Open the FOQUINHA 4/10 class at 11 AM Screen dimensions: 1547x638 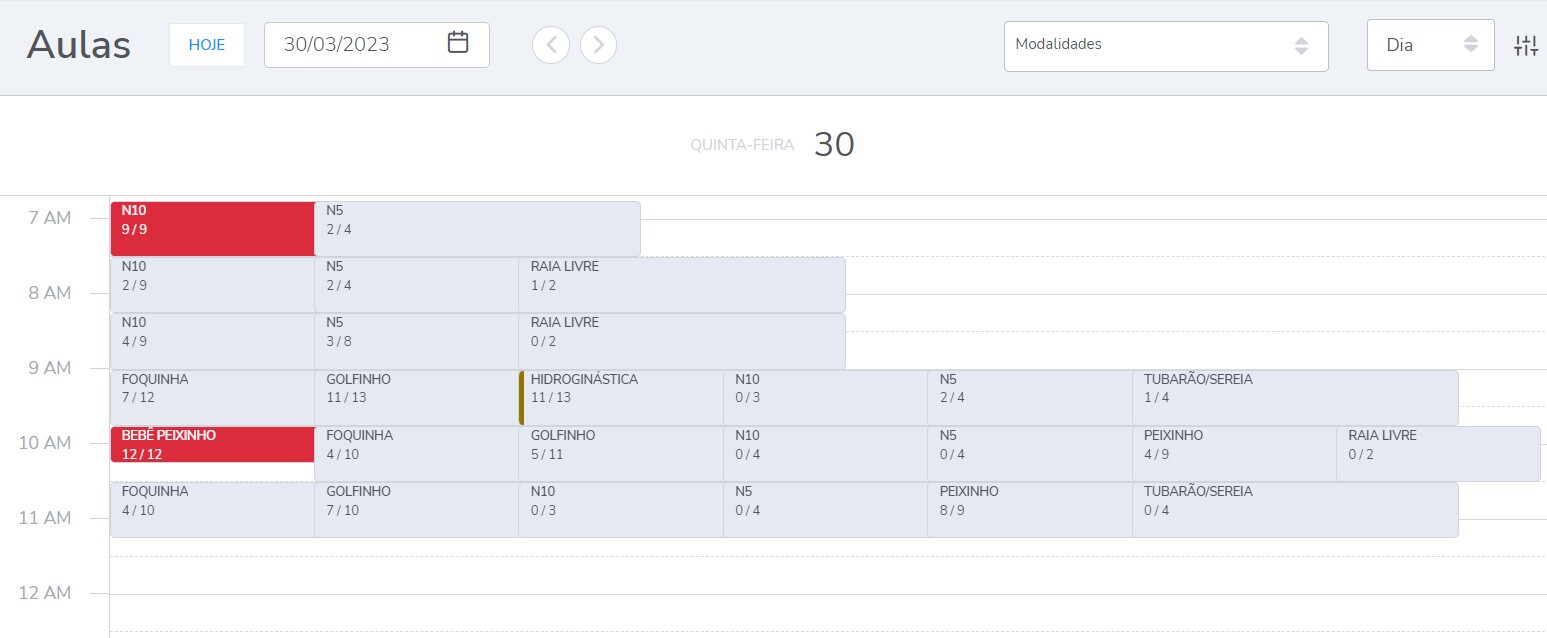[x=212, y=510]
